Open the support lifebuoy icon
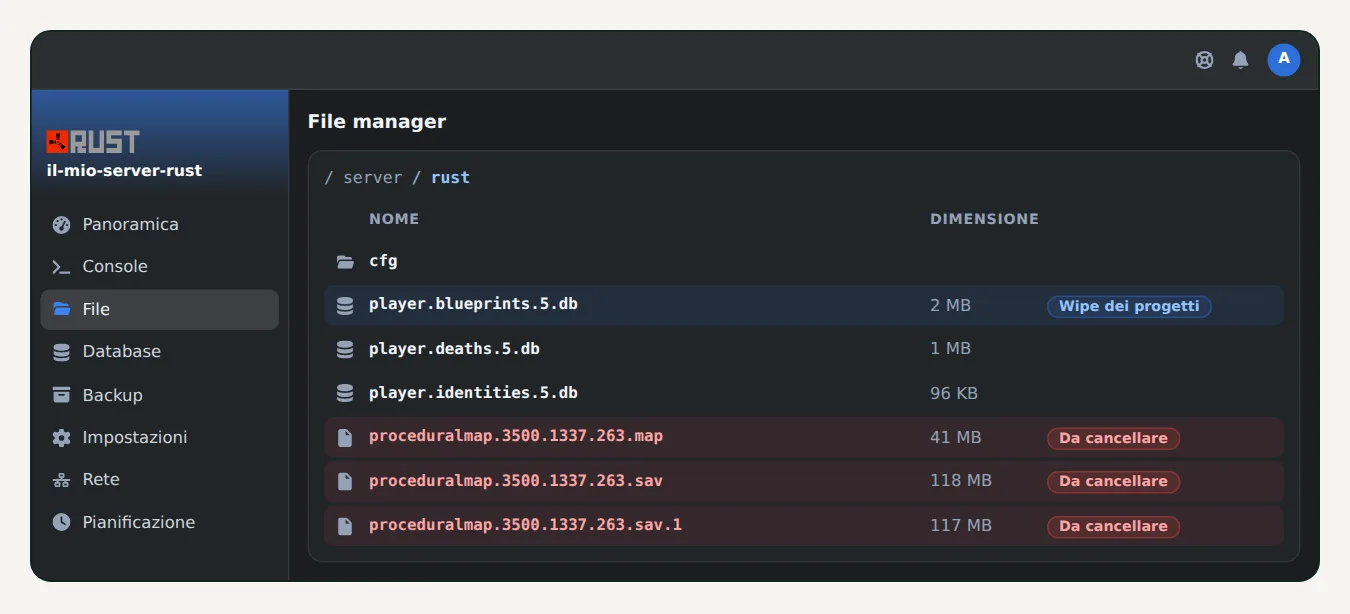1350x614 pixels. [1204, 60]
